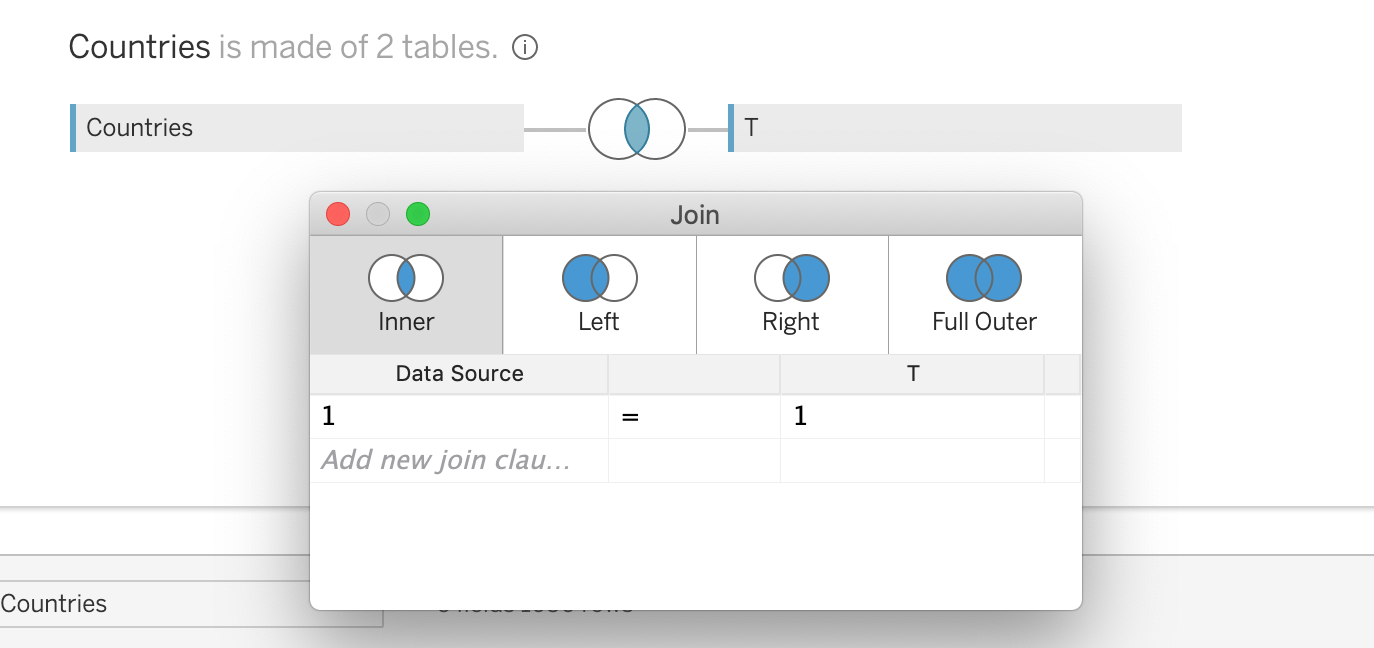Open the Data Source join field value 1
The height and width of the screenshot is (648, 1374).
(458, 417)
